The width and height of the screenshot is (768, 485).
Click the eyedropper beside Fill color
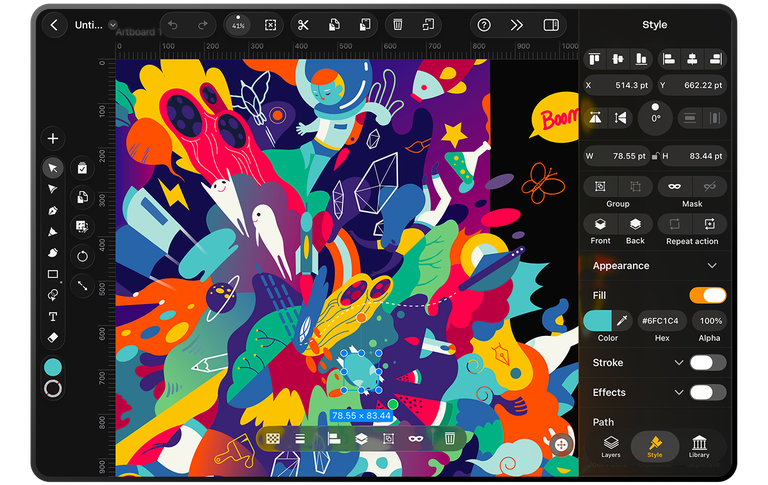click(x=621, y=320)
